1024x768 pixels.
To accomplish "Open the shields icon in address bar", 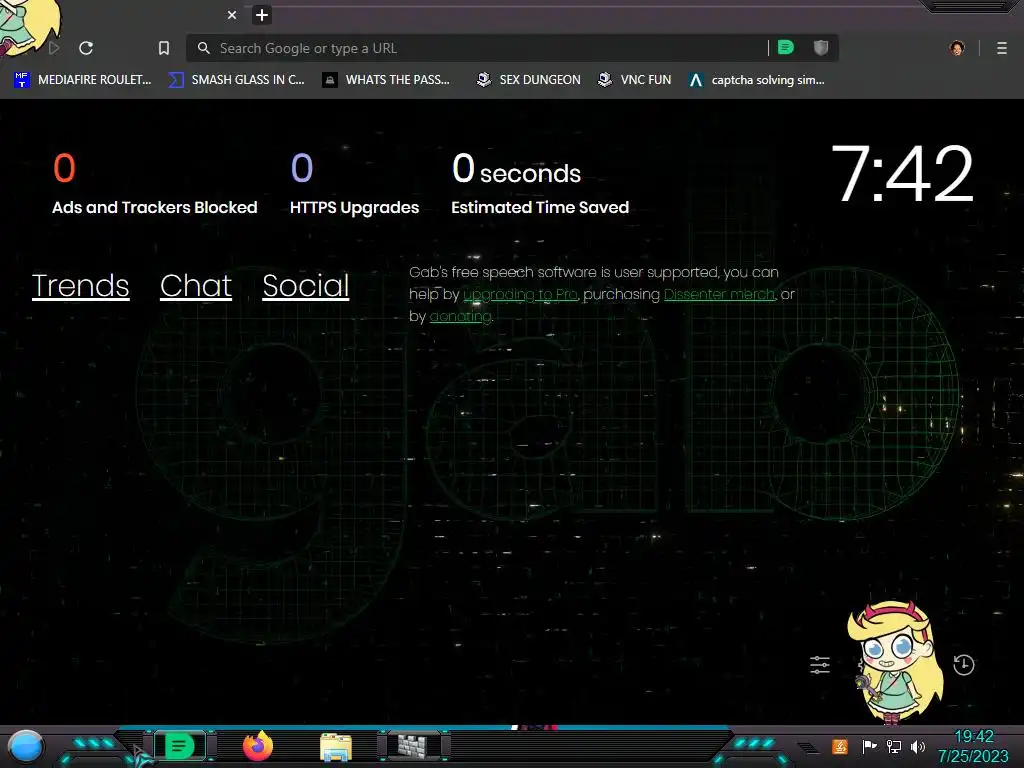I will [821, 48].
